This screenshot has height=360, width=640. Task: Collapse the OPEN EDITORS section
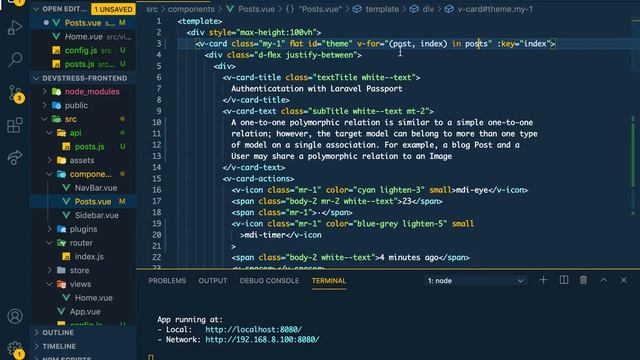point(64,9)
